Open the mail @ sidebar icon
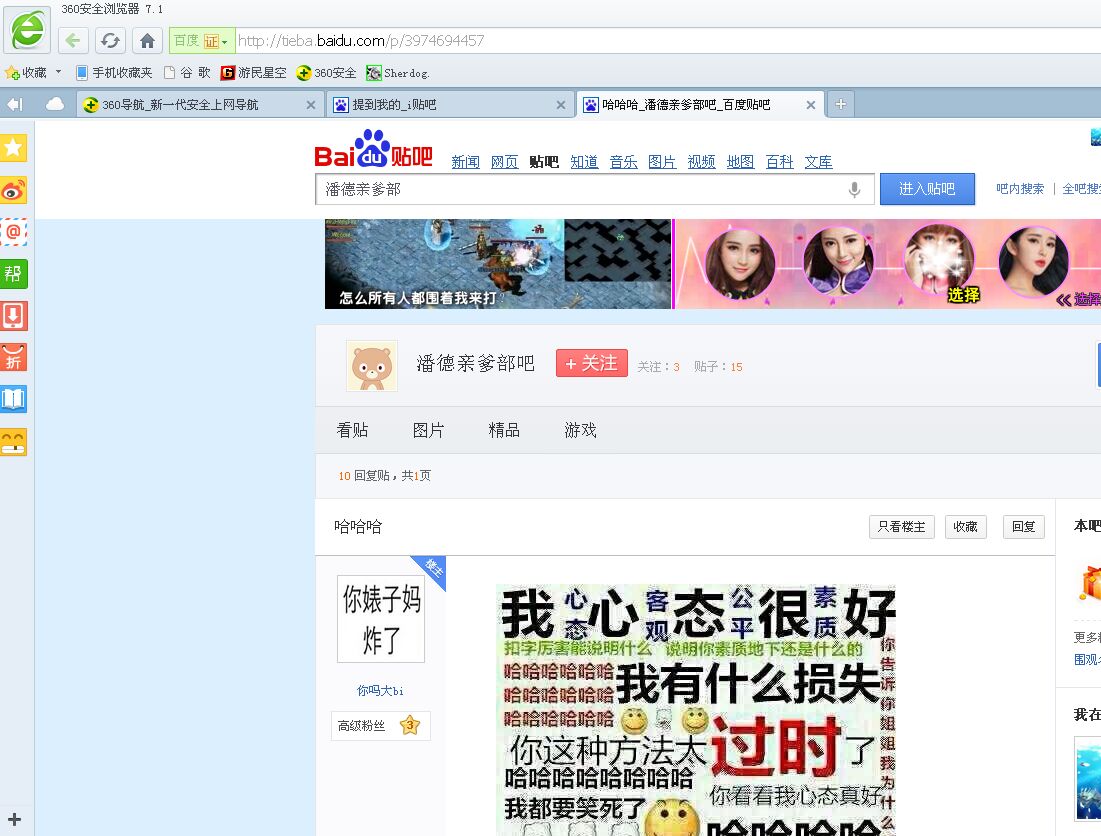The height and width of the screenshot is (836, 1101). pos(13,232)
